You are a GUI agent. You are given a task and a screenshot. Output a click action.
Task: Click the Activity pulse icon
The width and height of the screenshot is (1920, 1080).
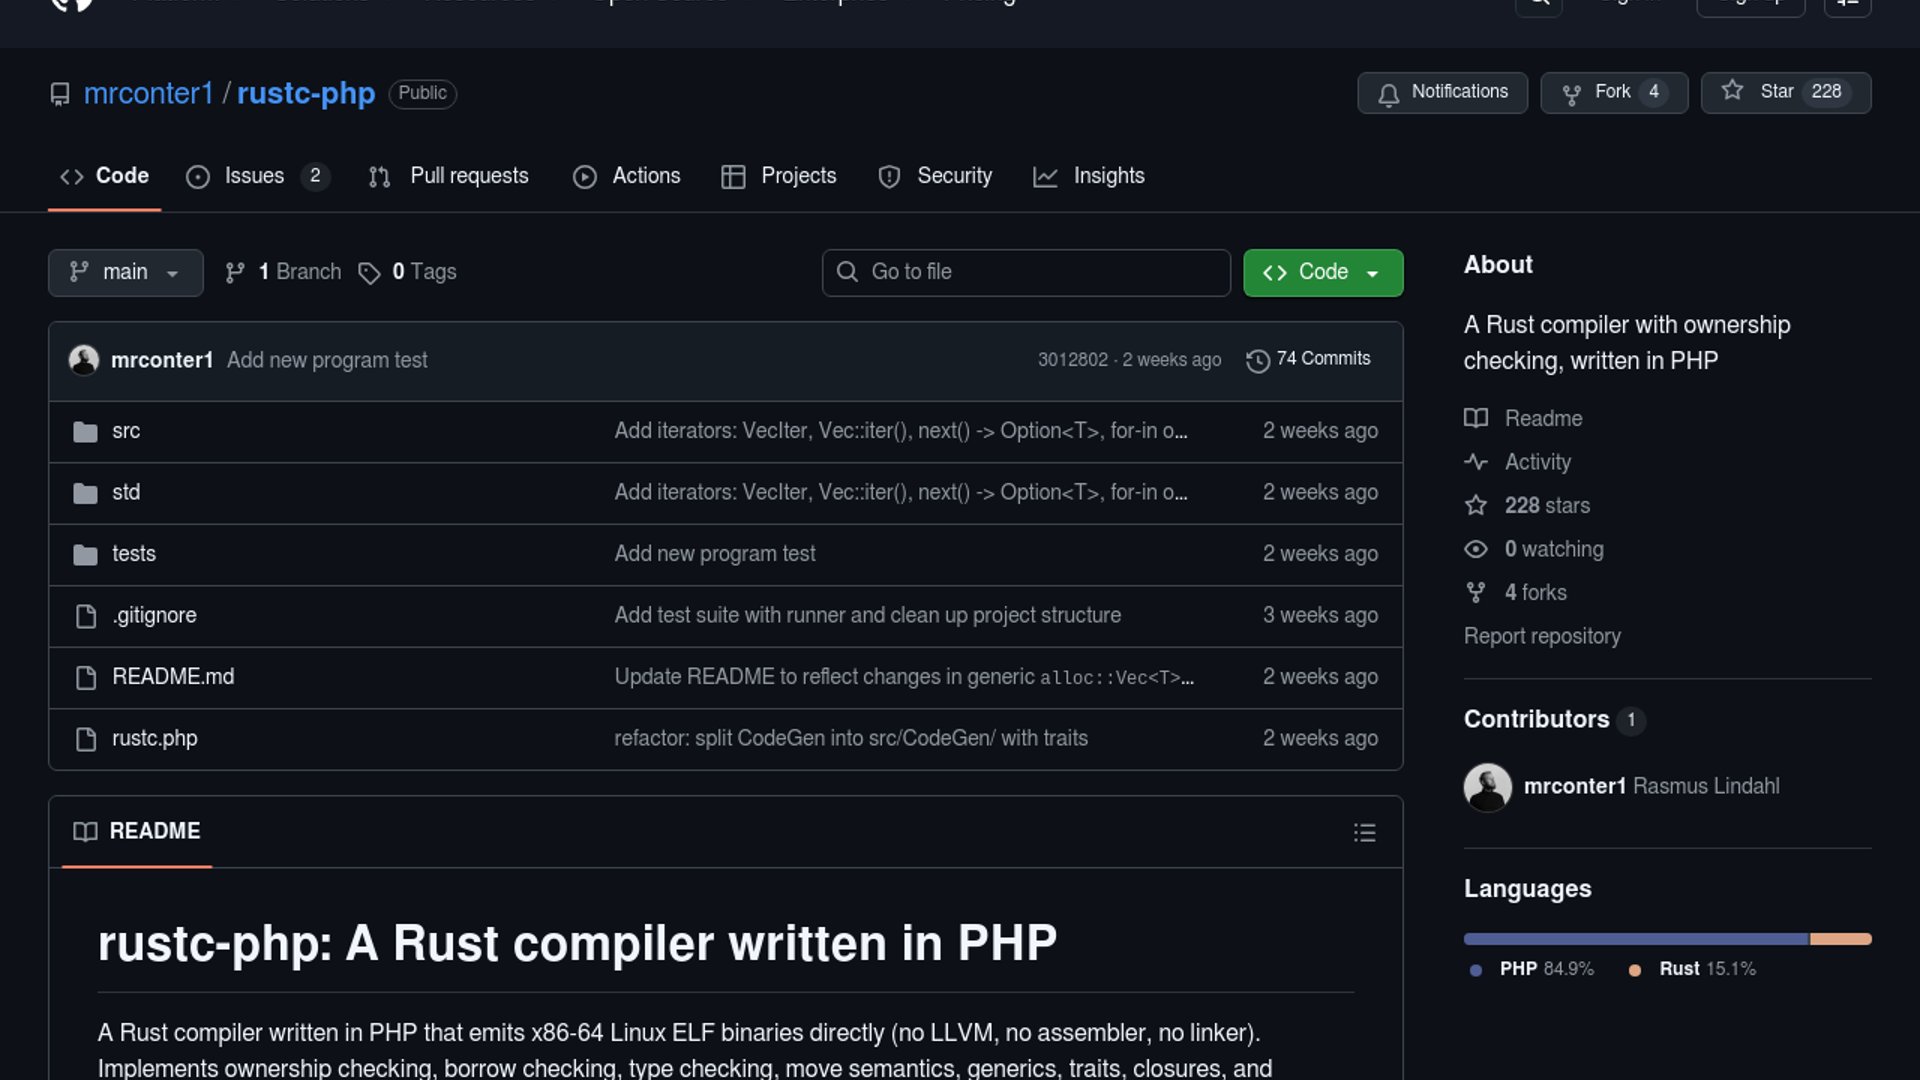(1475, 462)
